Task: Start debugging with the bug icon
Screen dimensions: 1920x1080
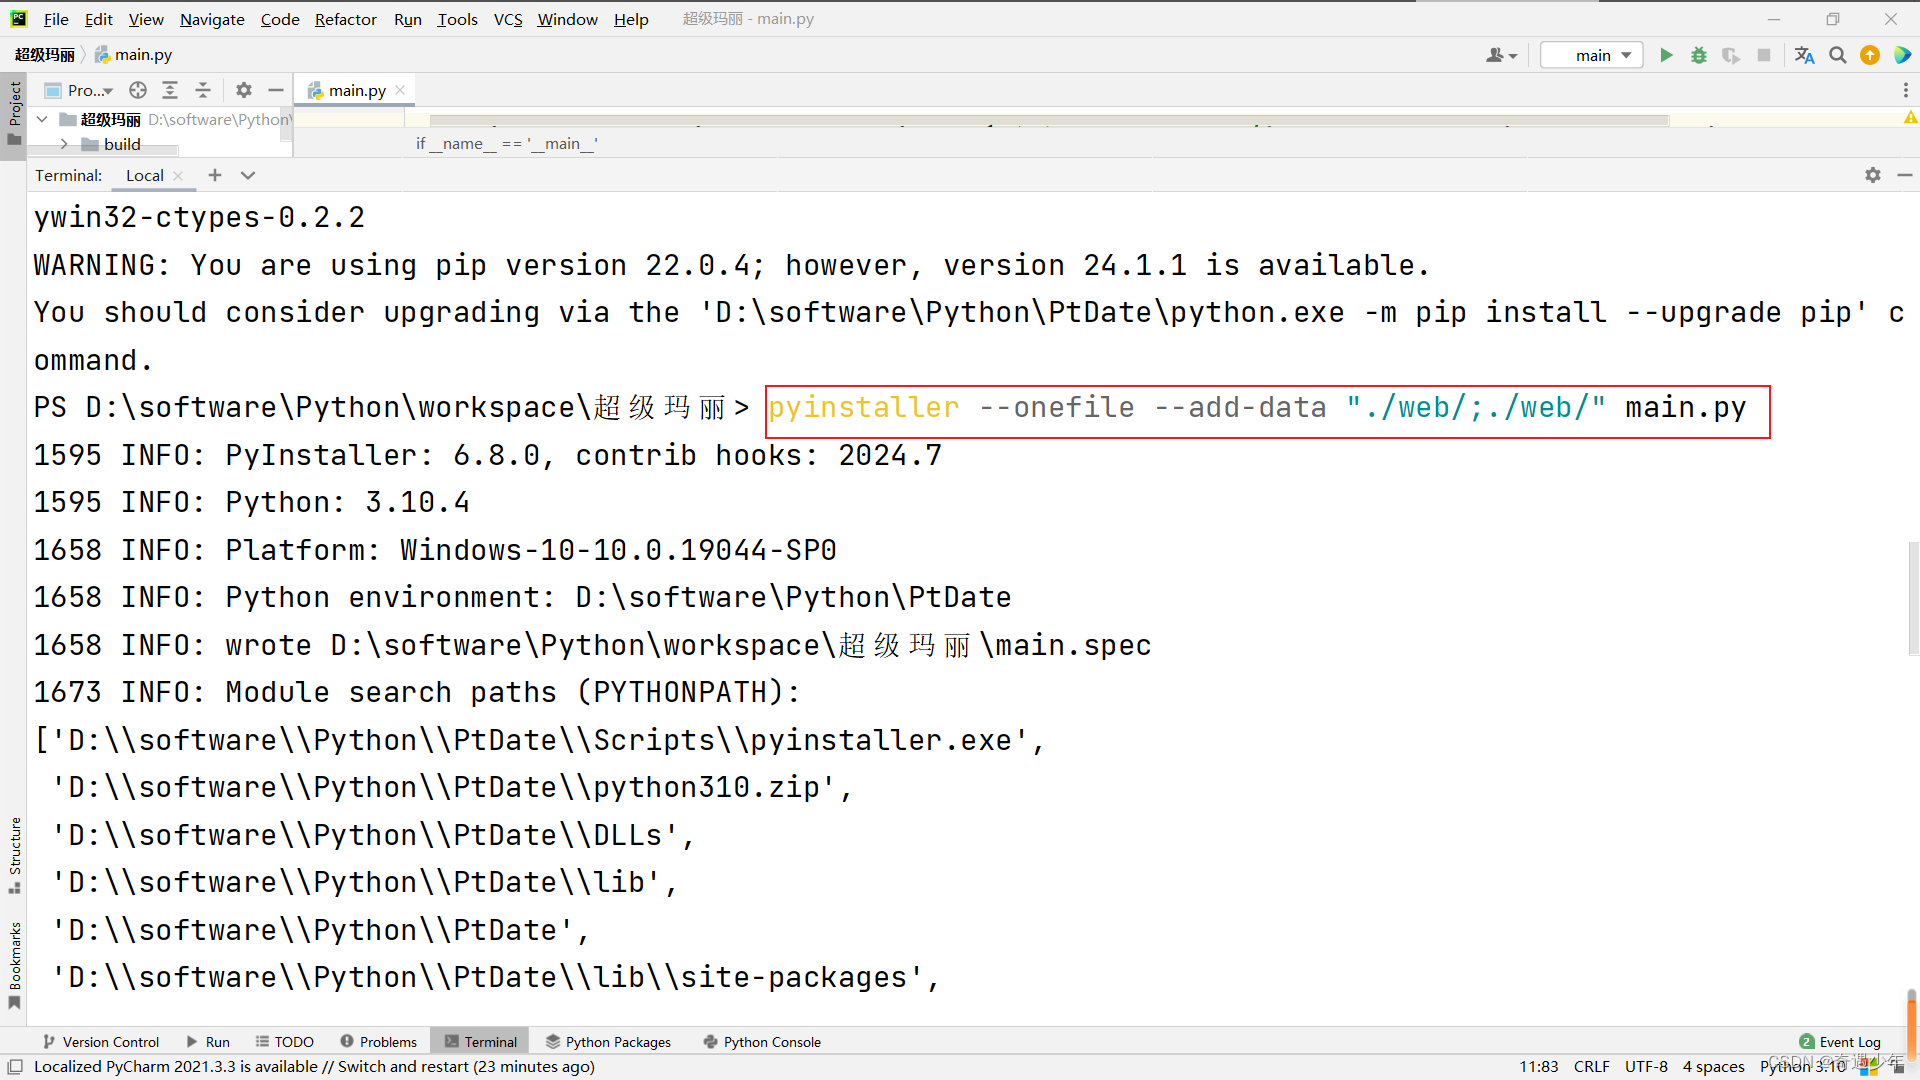Action: point(1698,55)
